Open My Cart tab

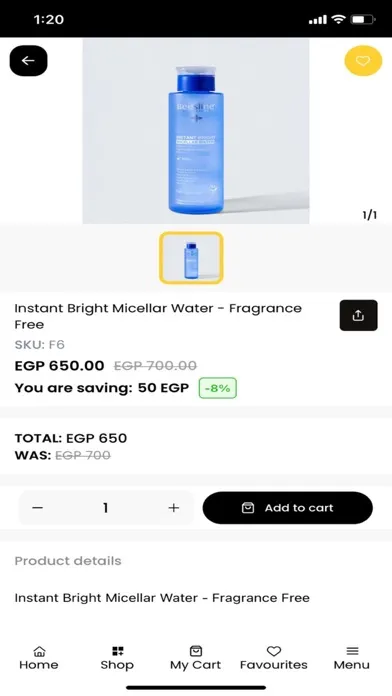click(x=195, y=658)
